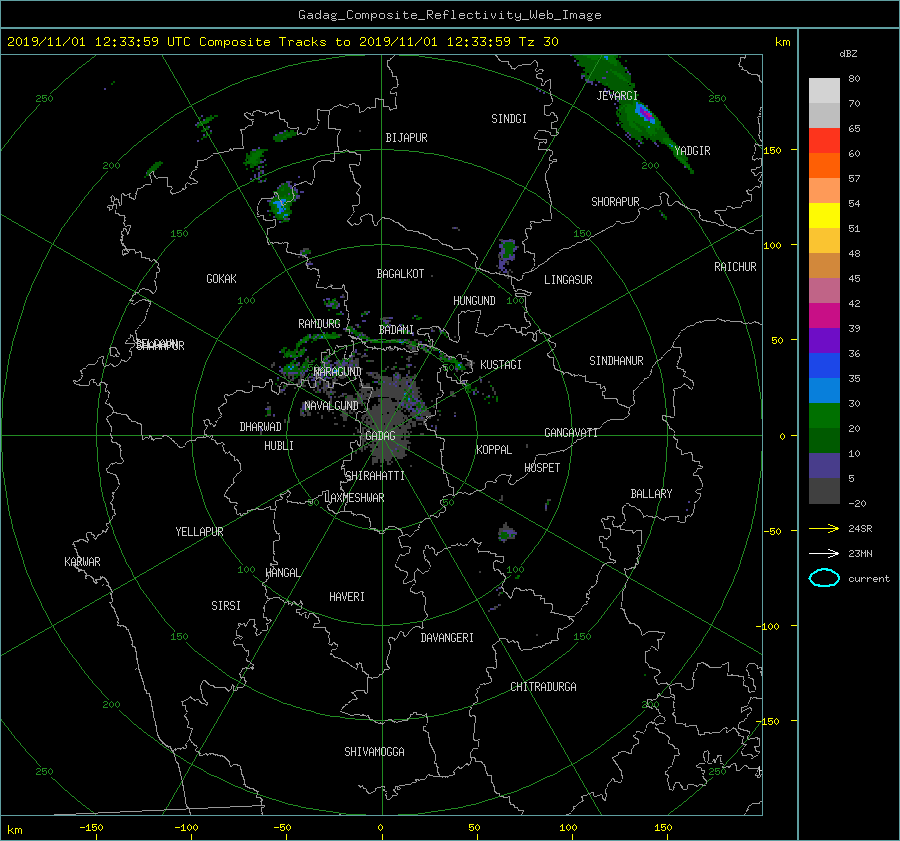
Task: Click the UTC timestamp header text
Action: point(282,42)
